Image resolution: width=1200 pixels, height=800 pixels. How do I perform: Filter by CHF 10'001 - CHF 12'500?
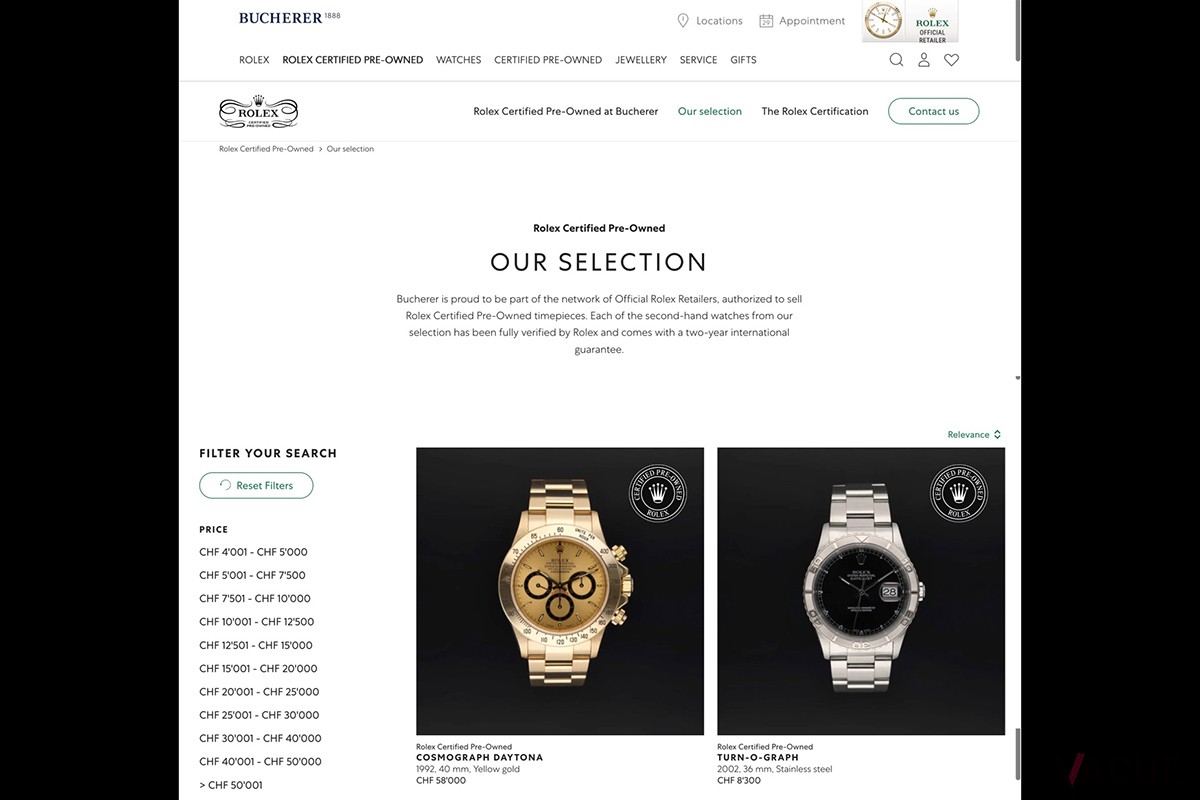coord(256,622)
